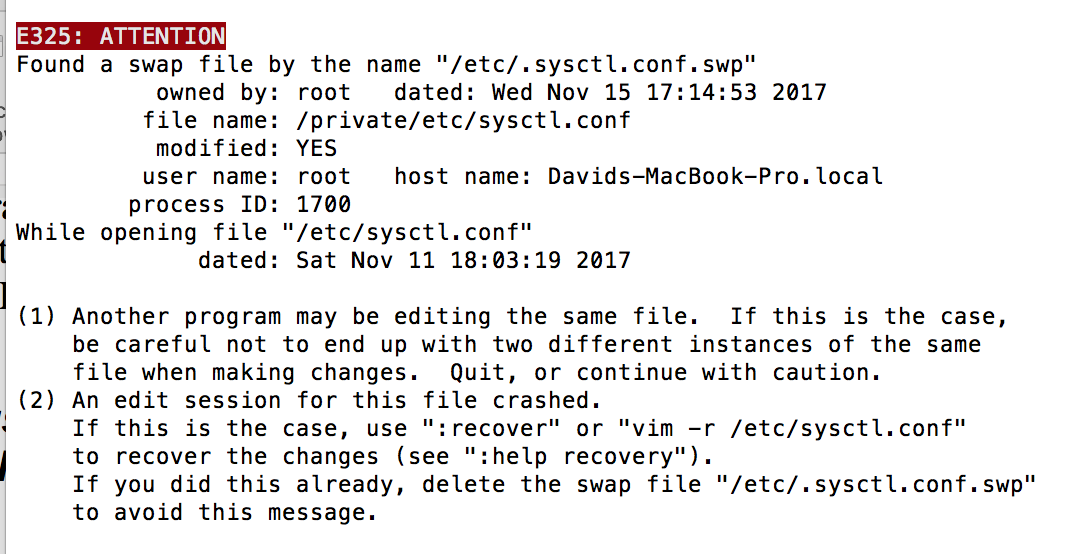Click the user name value root

pyautogui.click(x=324, y=176)
